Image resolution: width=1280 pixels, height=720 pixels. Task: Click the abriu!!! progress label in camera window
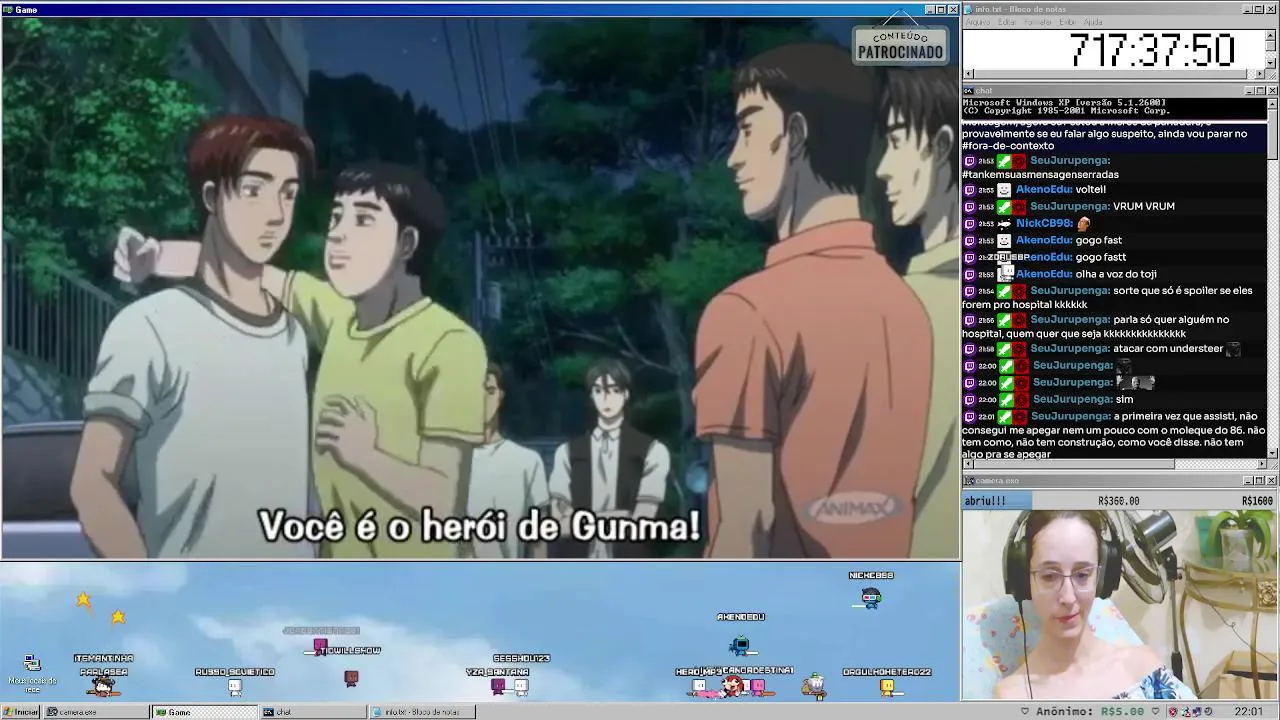coord(985,501)
